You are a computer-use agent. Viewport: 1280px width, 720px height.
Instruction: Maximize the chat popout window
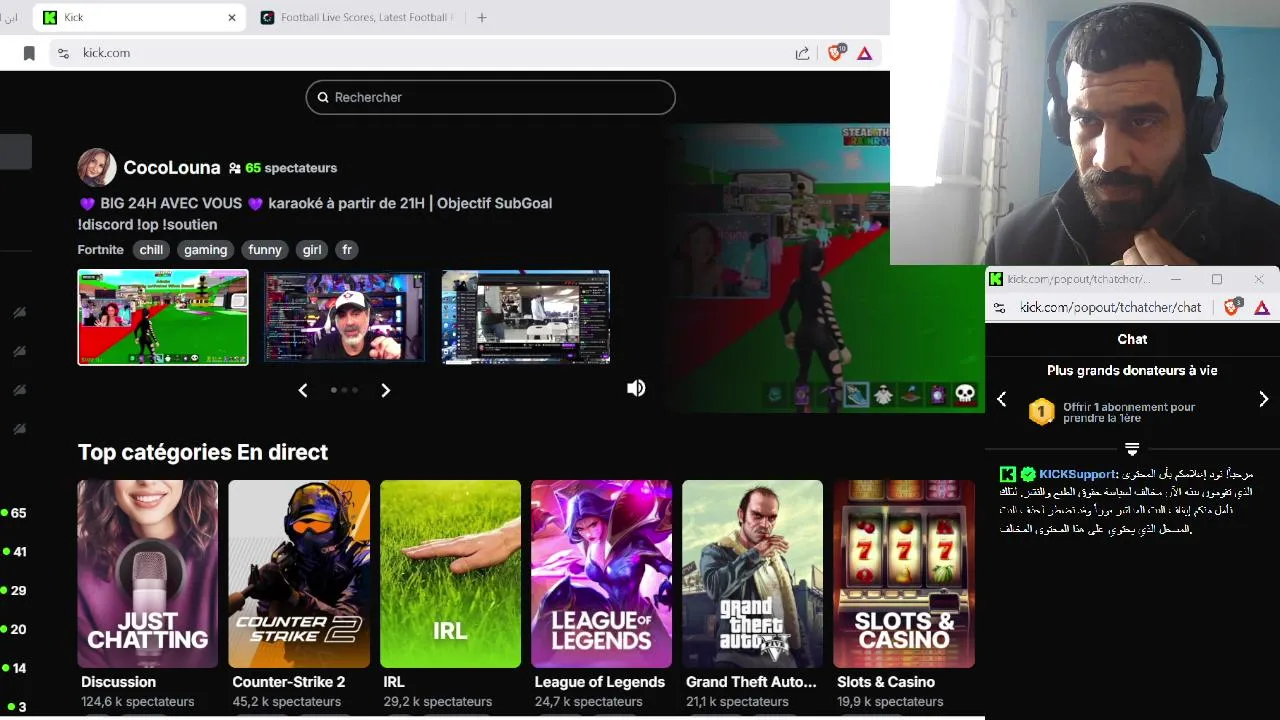[x=1217, y=279]
